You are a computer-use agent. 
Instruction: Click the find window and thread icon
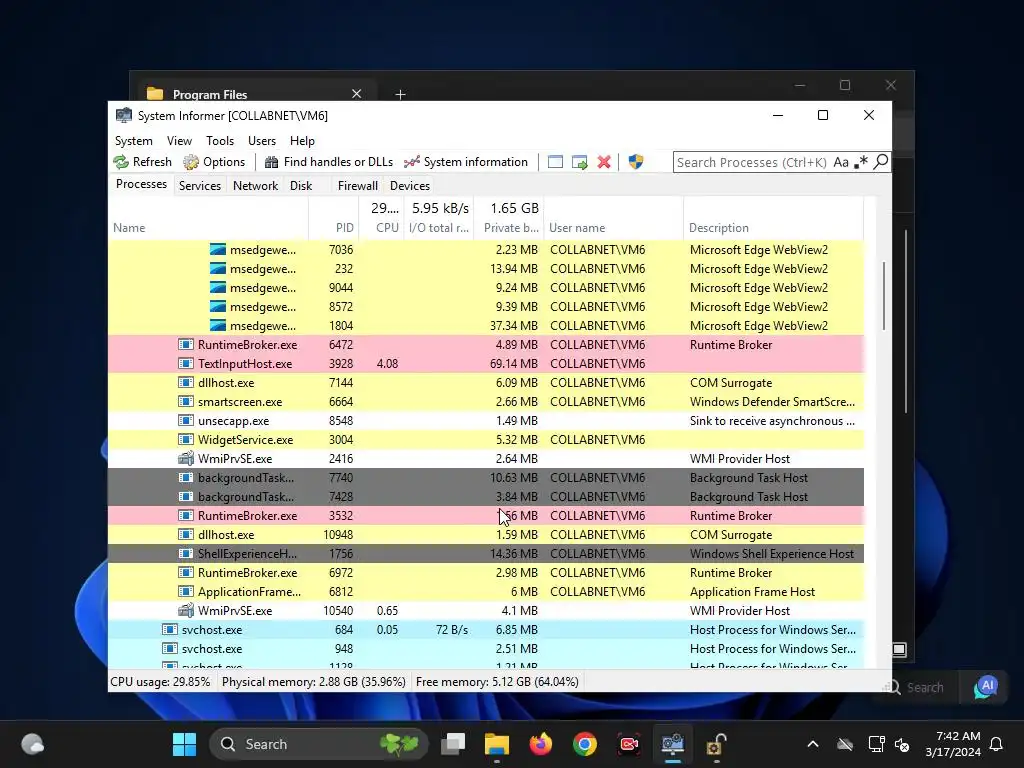579,162
